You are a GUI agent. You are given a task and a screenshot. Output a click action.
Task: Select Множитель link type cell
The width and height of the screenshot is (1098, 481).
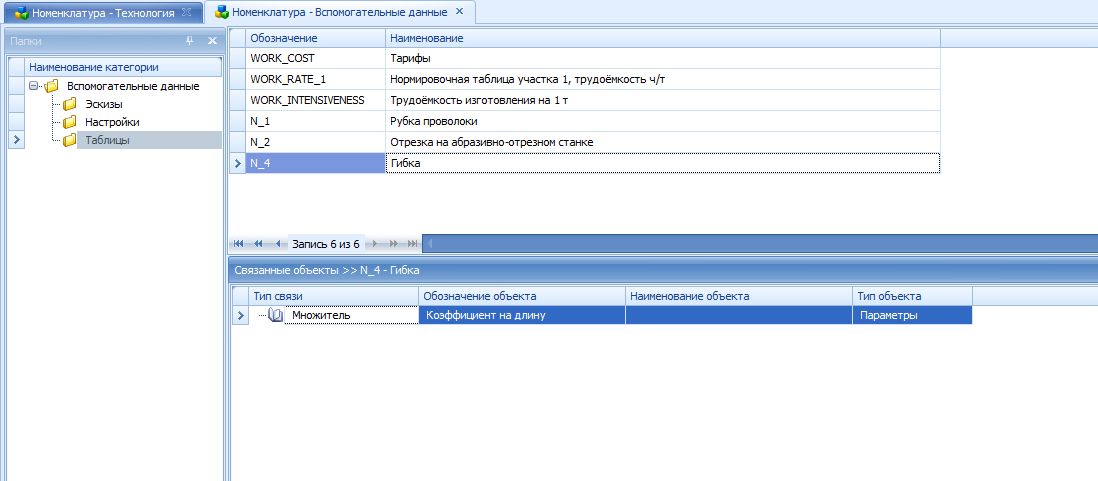pos(351,316)
